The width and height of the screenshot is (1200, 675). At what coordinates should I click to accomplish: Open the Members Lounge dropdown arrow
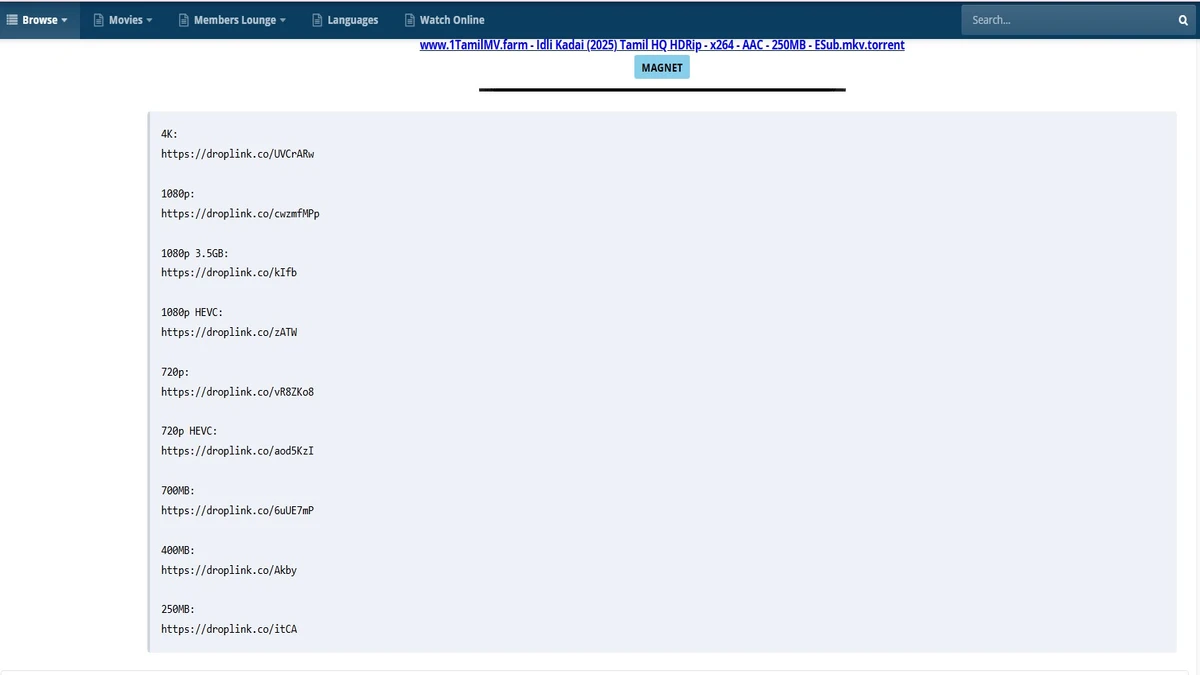coord(283,21)
